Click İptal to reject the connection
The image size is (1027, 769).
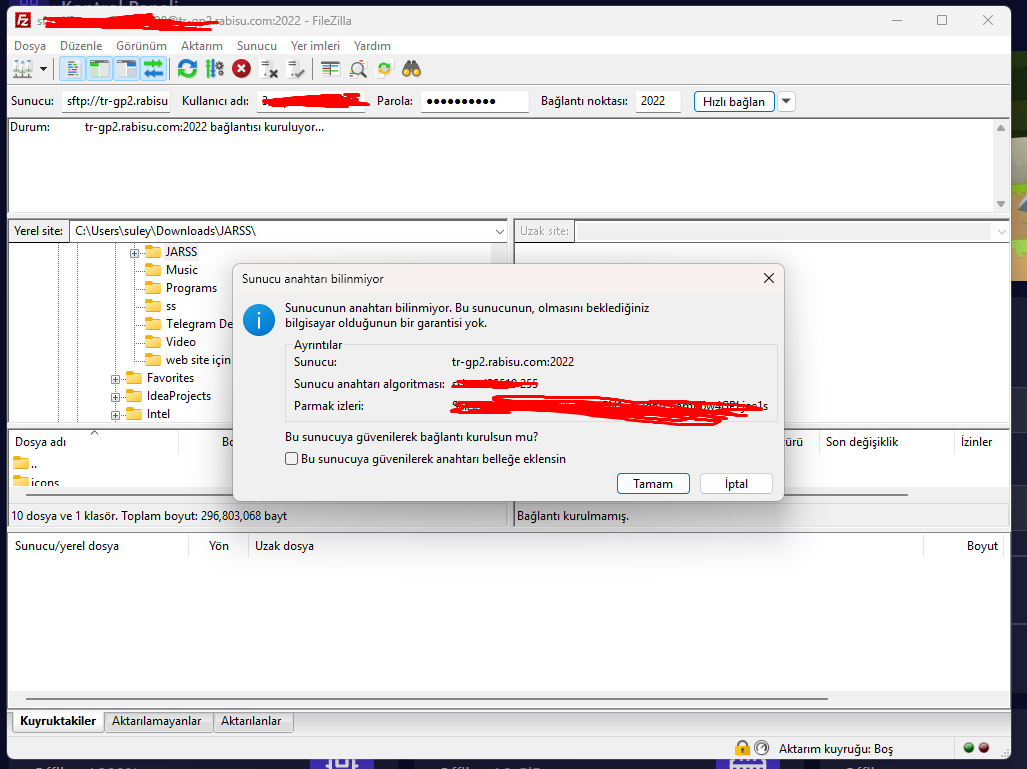[736, 483]
